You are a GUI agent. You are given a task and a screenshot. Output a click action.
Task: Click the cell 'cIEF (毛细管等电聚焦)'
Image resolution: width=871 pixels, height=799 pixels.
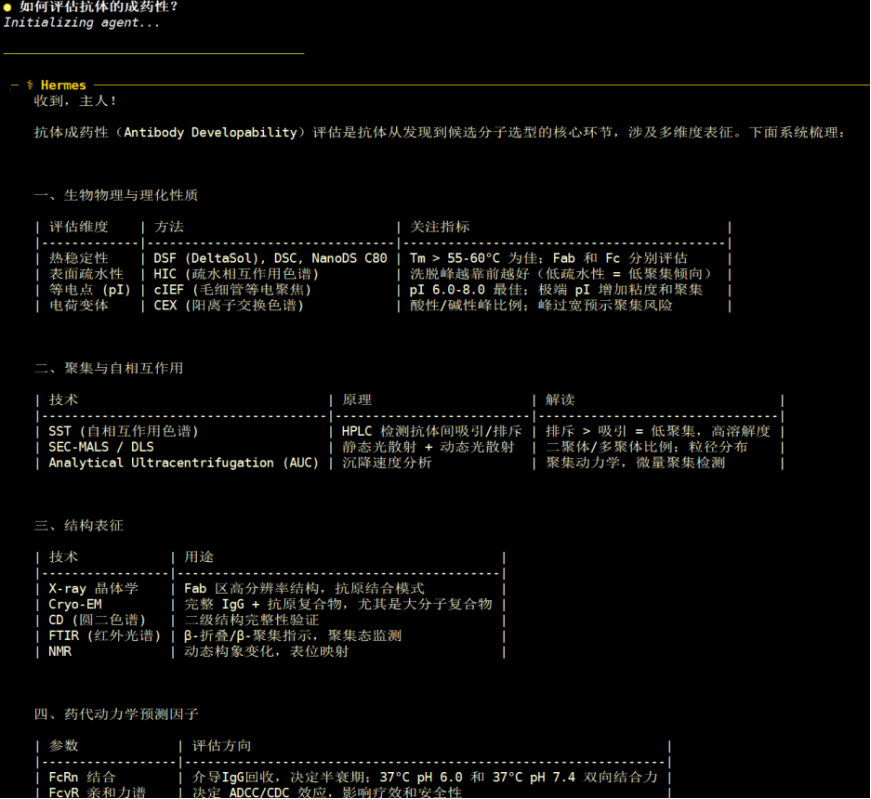[x=233, y=290]
